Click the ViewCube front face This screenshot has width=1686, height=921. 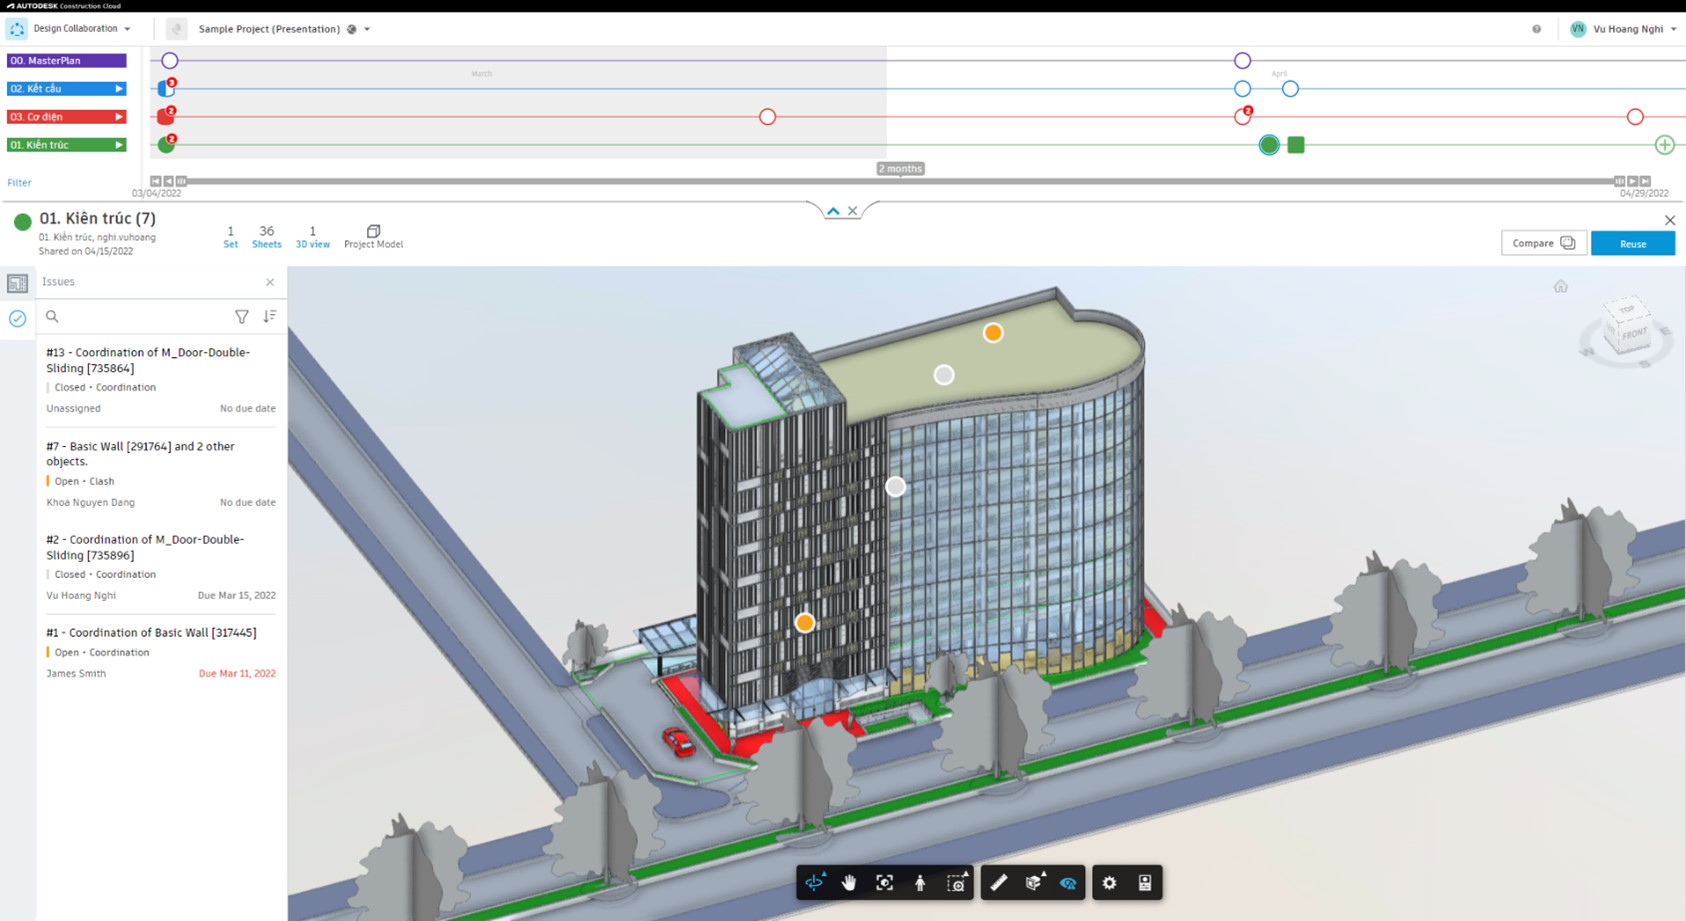tap(1633, 334)
